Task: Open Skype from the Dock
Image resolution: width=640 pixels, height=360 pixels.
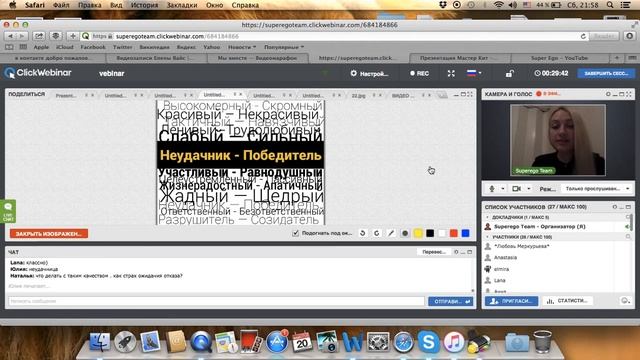Action: (428, 342)
